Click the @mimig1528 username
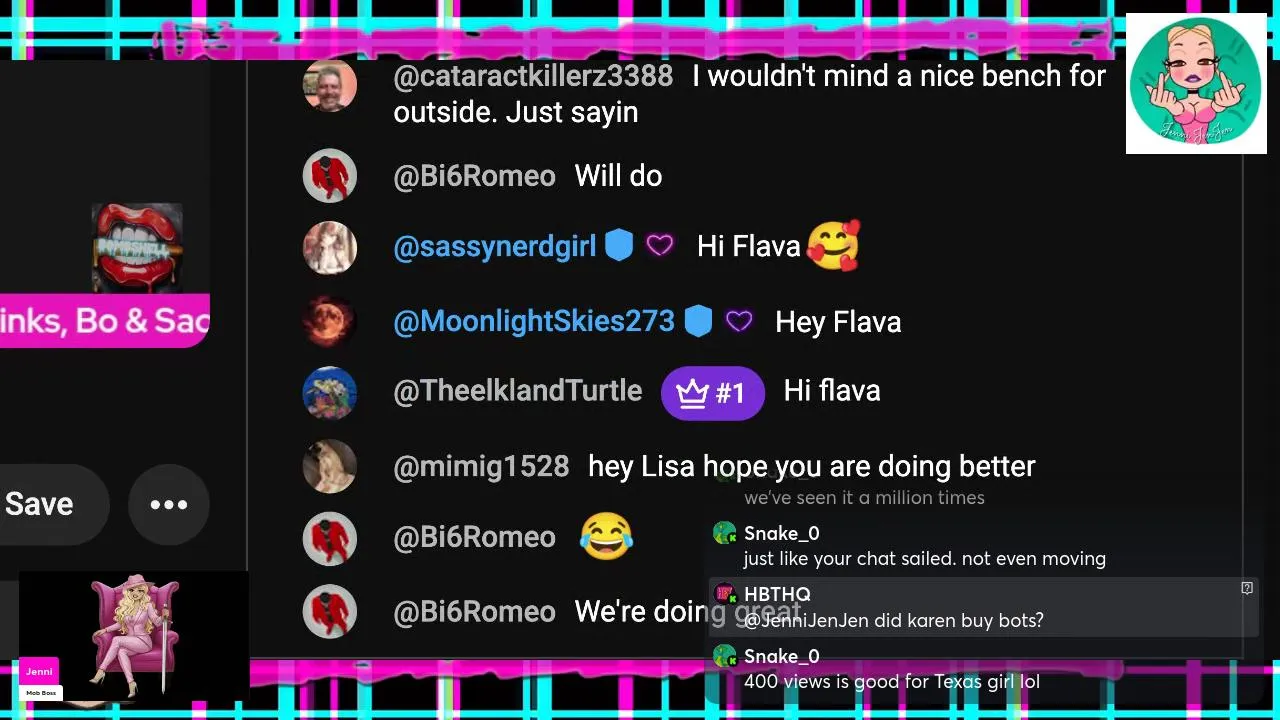 pyautogui.click(x=481, y=467)
